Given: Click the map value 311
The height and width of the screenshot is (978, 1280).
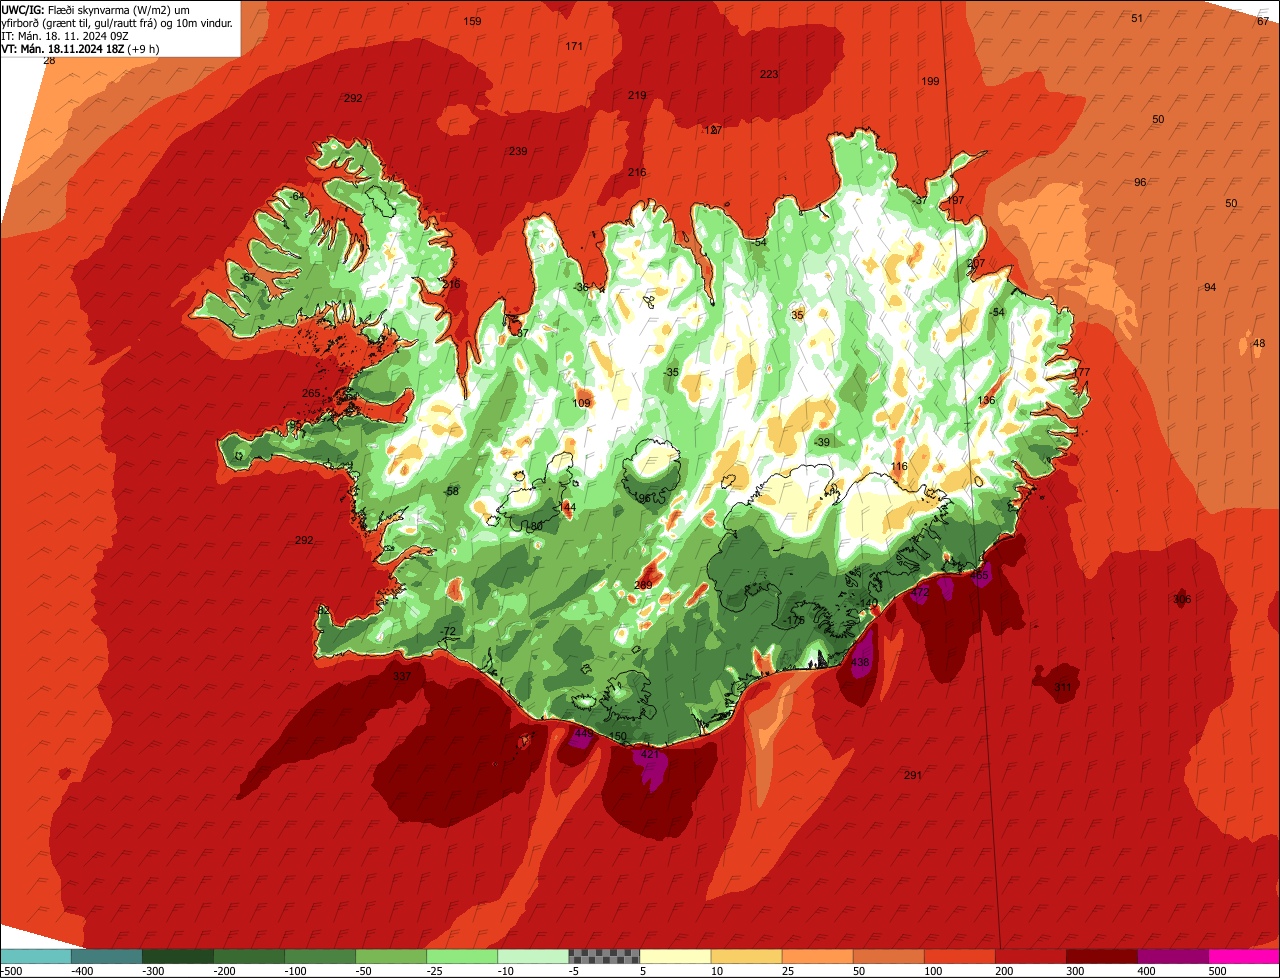Looking at the screenshot, I should click(x=1063, y=687).
